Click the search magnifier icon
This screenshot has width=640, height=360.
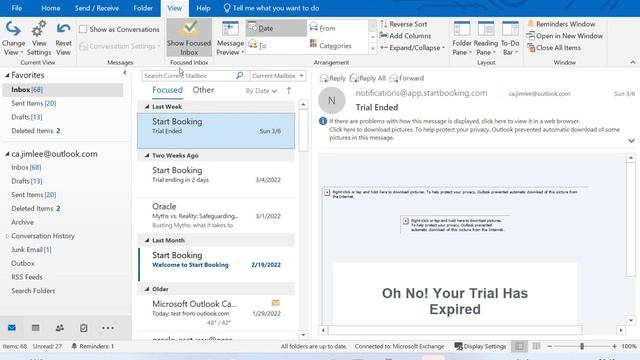240,76
